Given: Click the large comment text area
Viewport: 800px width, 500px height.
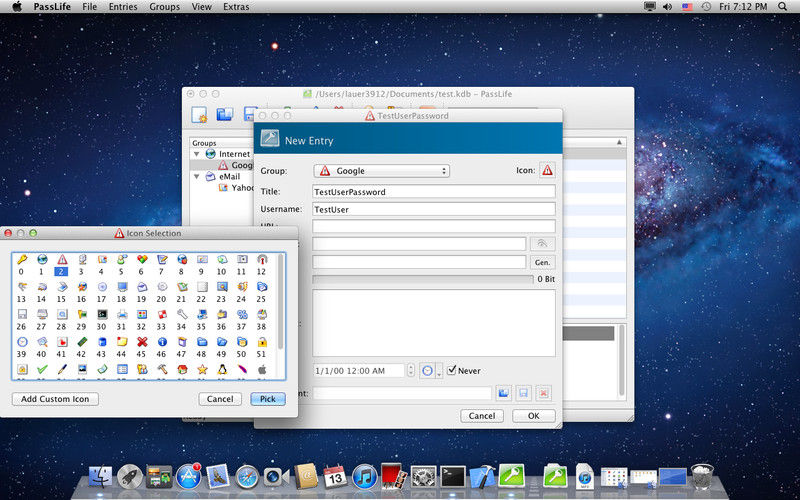Looking at the screenshot, I should [434, 323].
